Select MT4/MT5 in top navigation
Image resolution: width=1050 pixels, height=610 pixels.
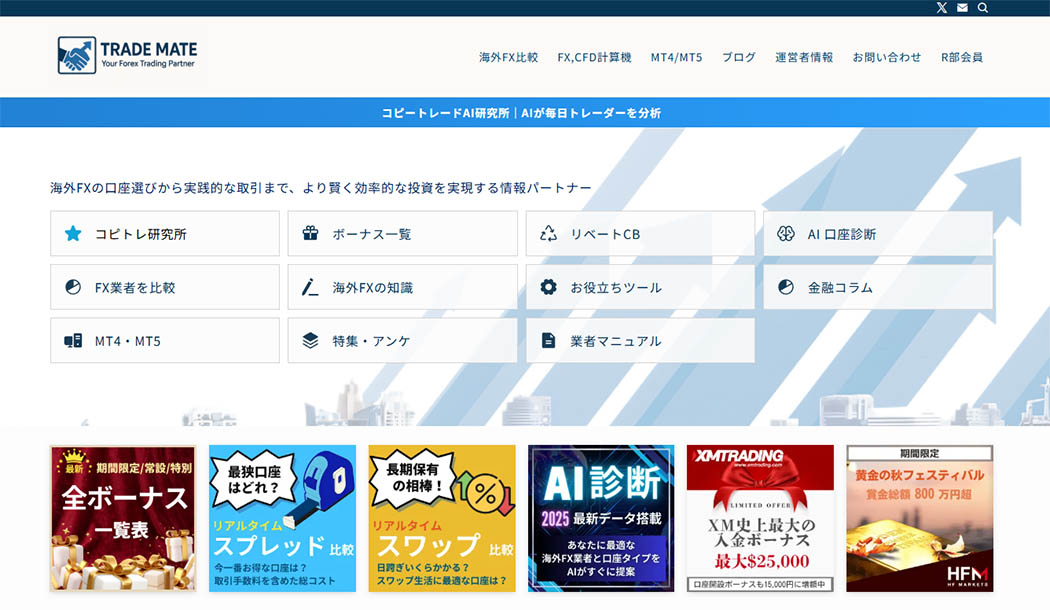tap(676, 57)
